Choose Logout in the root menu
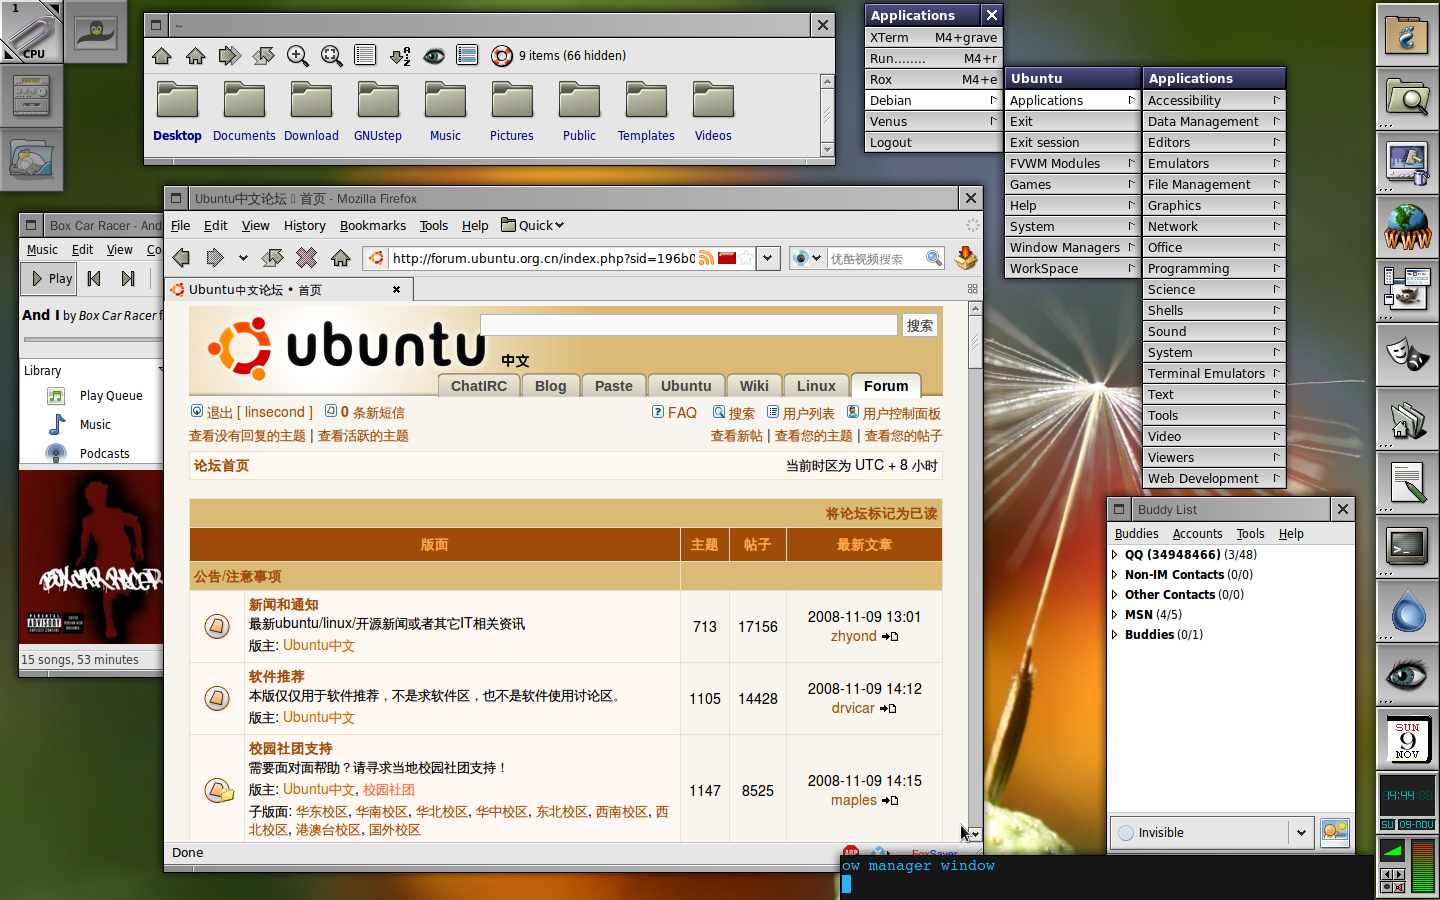The image size is (1440, 900). [x=933, y=142]
